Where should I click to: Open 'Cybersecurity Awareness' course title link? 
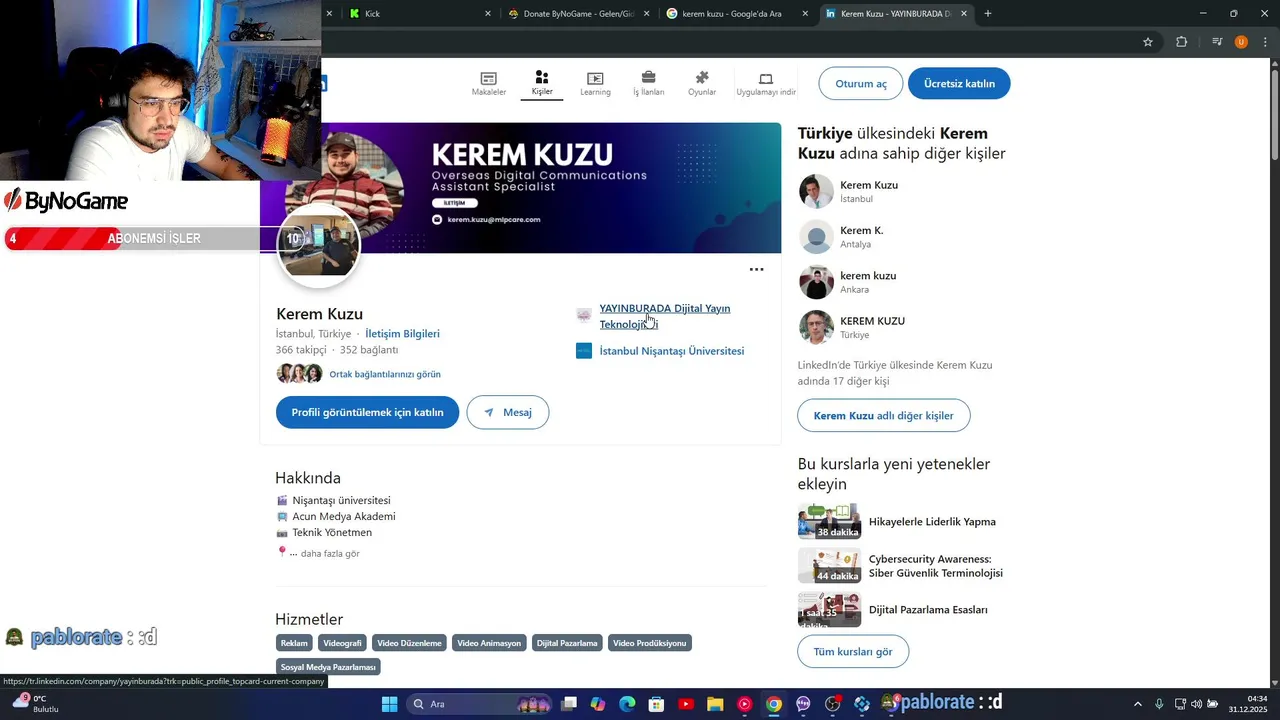click(936, 566)
